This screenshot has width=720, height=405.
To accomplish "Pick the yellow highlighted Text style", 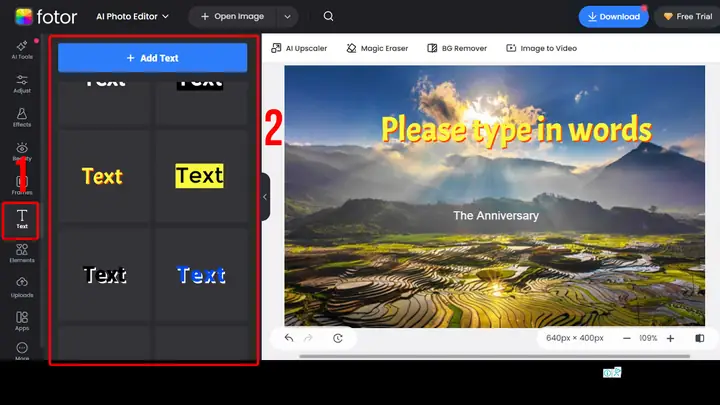I will [200, 176].
